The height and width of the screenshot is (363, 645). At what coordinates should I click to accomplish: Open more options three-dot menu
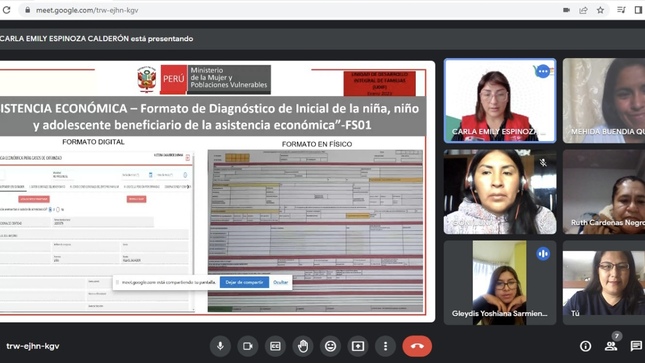385,346
